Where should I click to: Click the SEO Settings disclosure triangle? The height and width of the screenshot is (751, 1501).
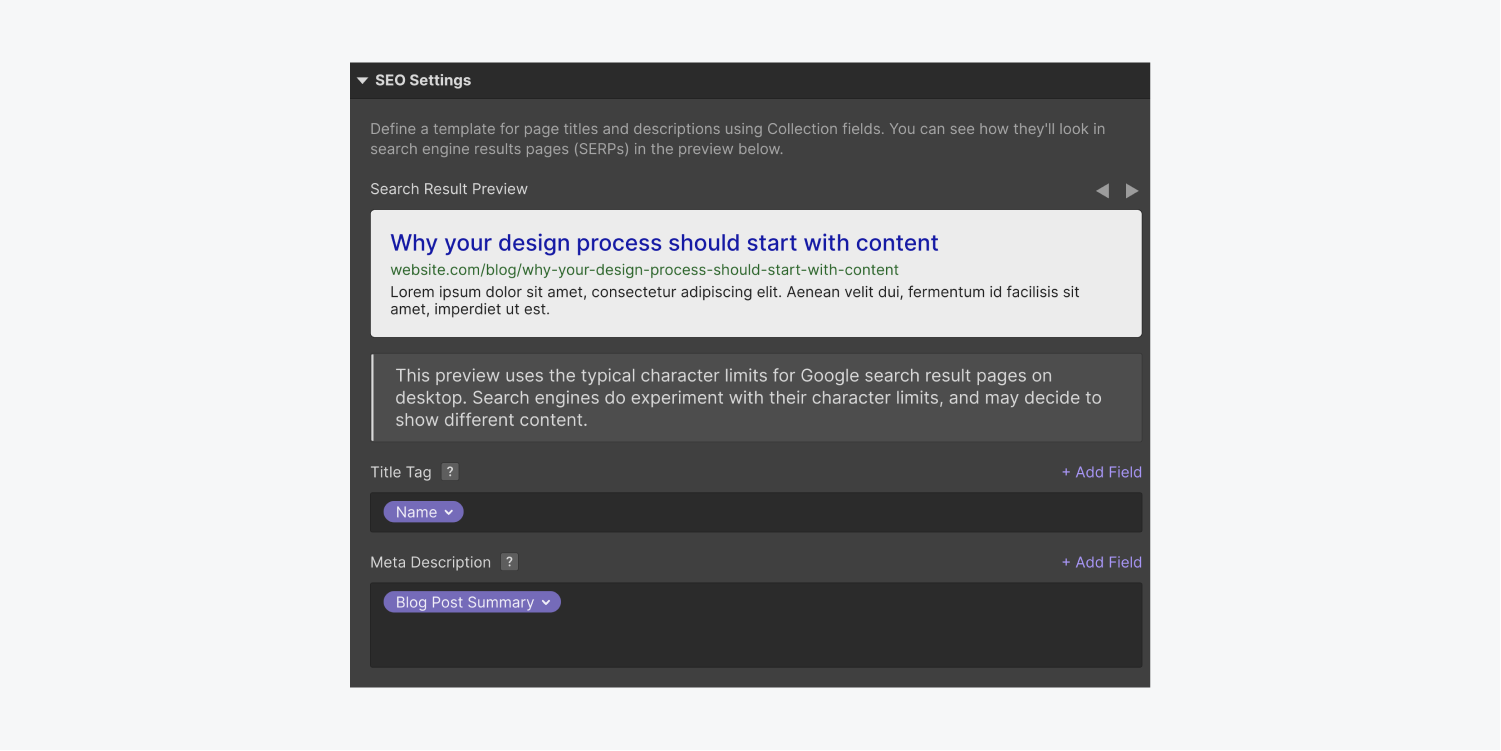tap(362, 80)
